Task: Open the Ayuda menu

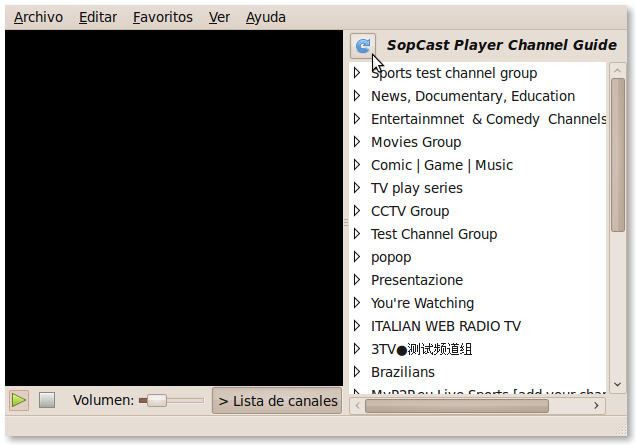Action: 265,17
